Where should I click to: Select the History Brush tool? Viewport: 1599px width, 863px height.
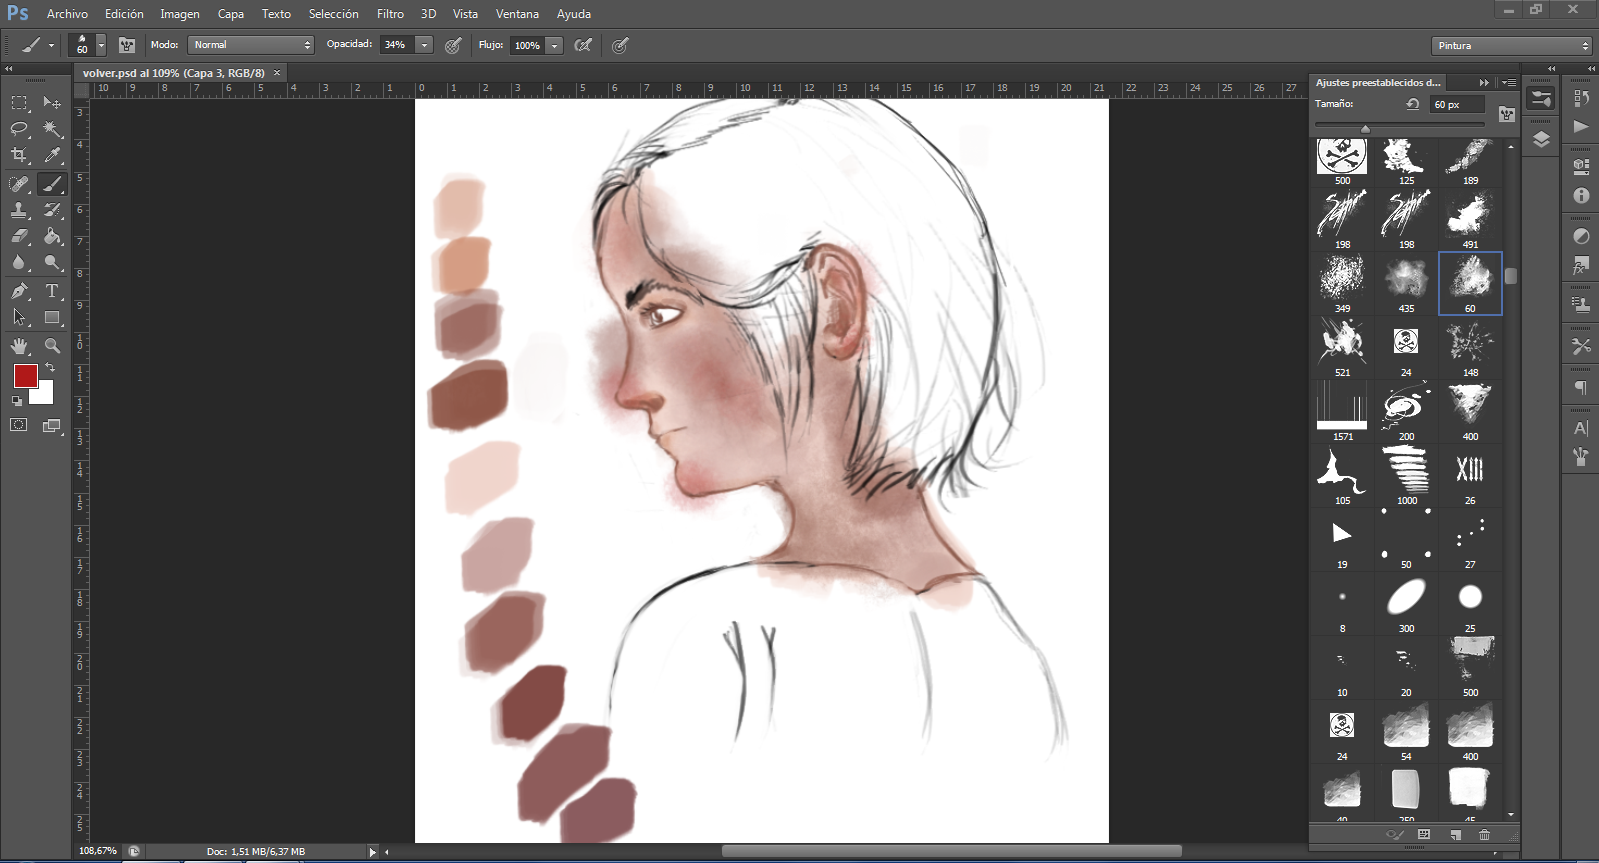coord(52,210)
